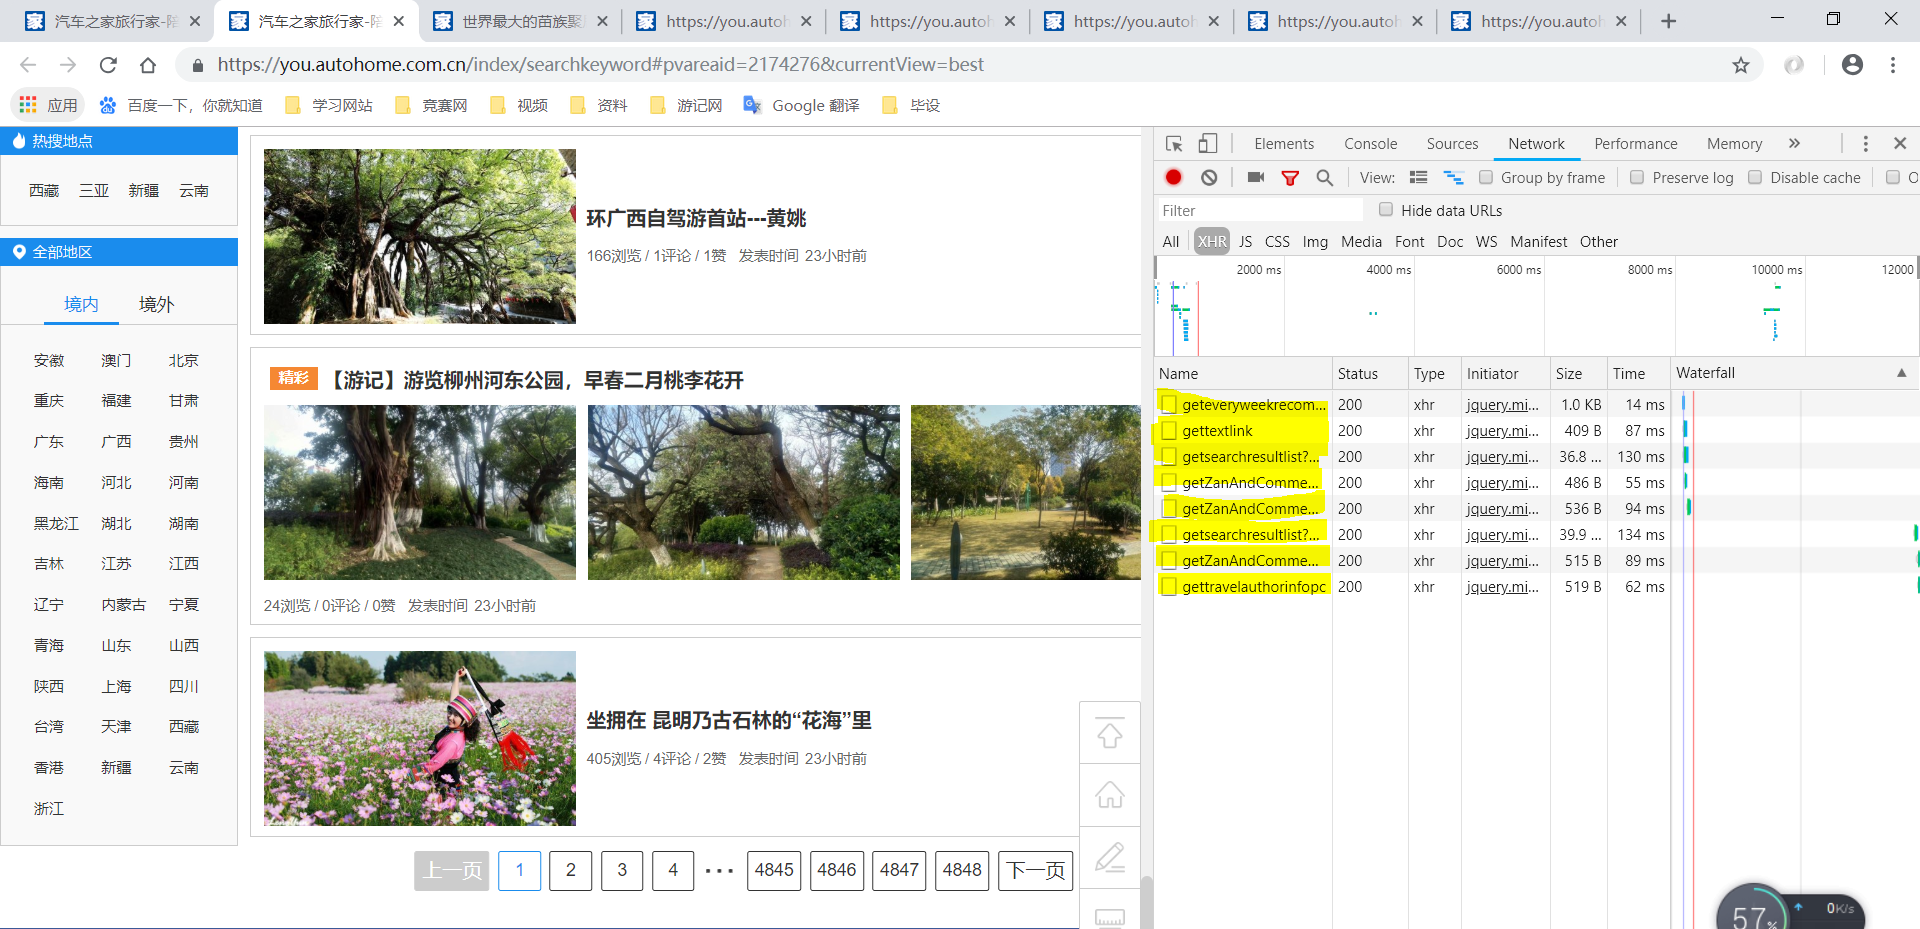
Task: Tick the checkbox beside gettextlink request
Action: 1169,431
